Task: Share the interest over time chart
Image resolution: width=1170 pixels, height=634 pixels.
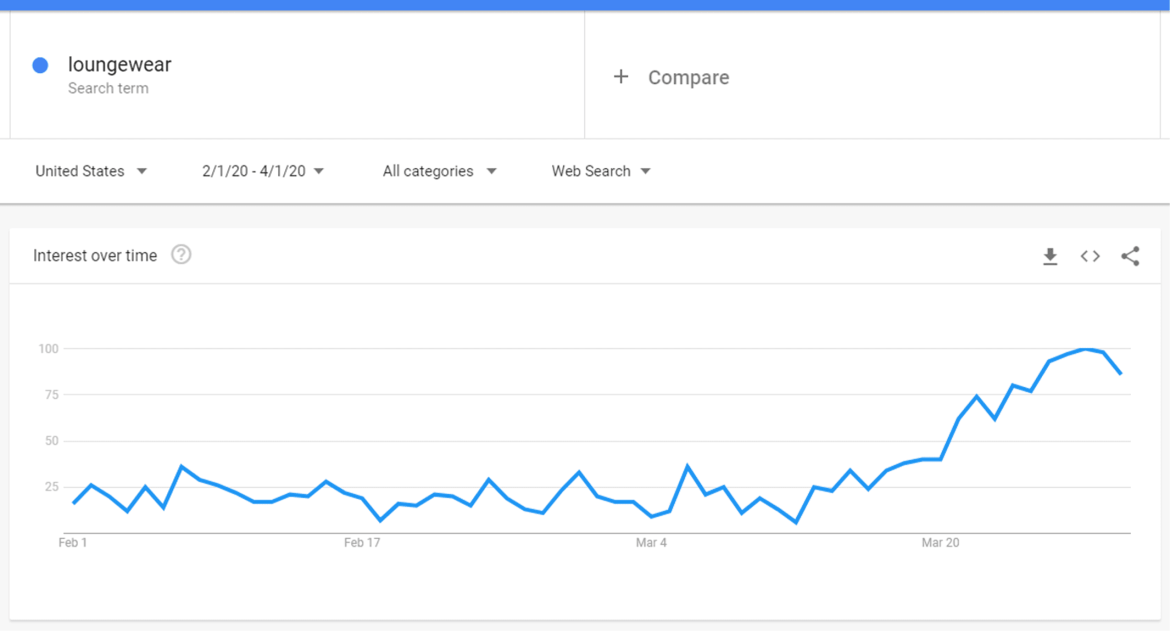Action: pos(1131,256)
